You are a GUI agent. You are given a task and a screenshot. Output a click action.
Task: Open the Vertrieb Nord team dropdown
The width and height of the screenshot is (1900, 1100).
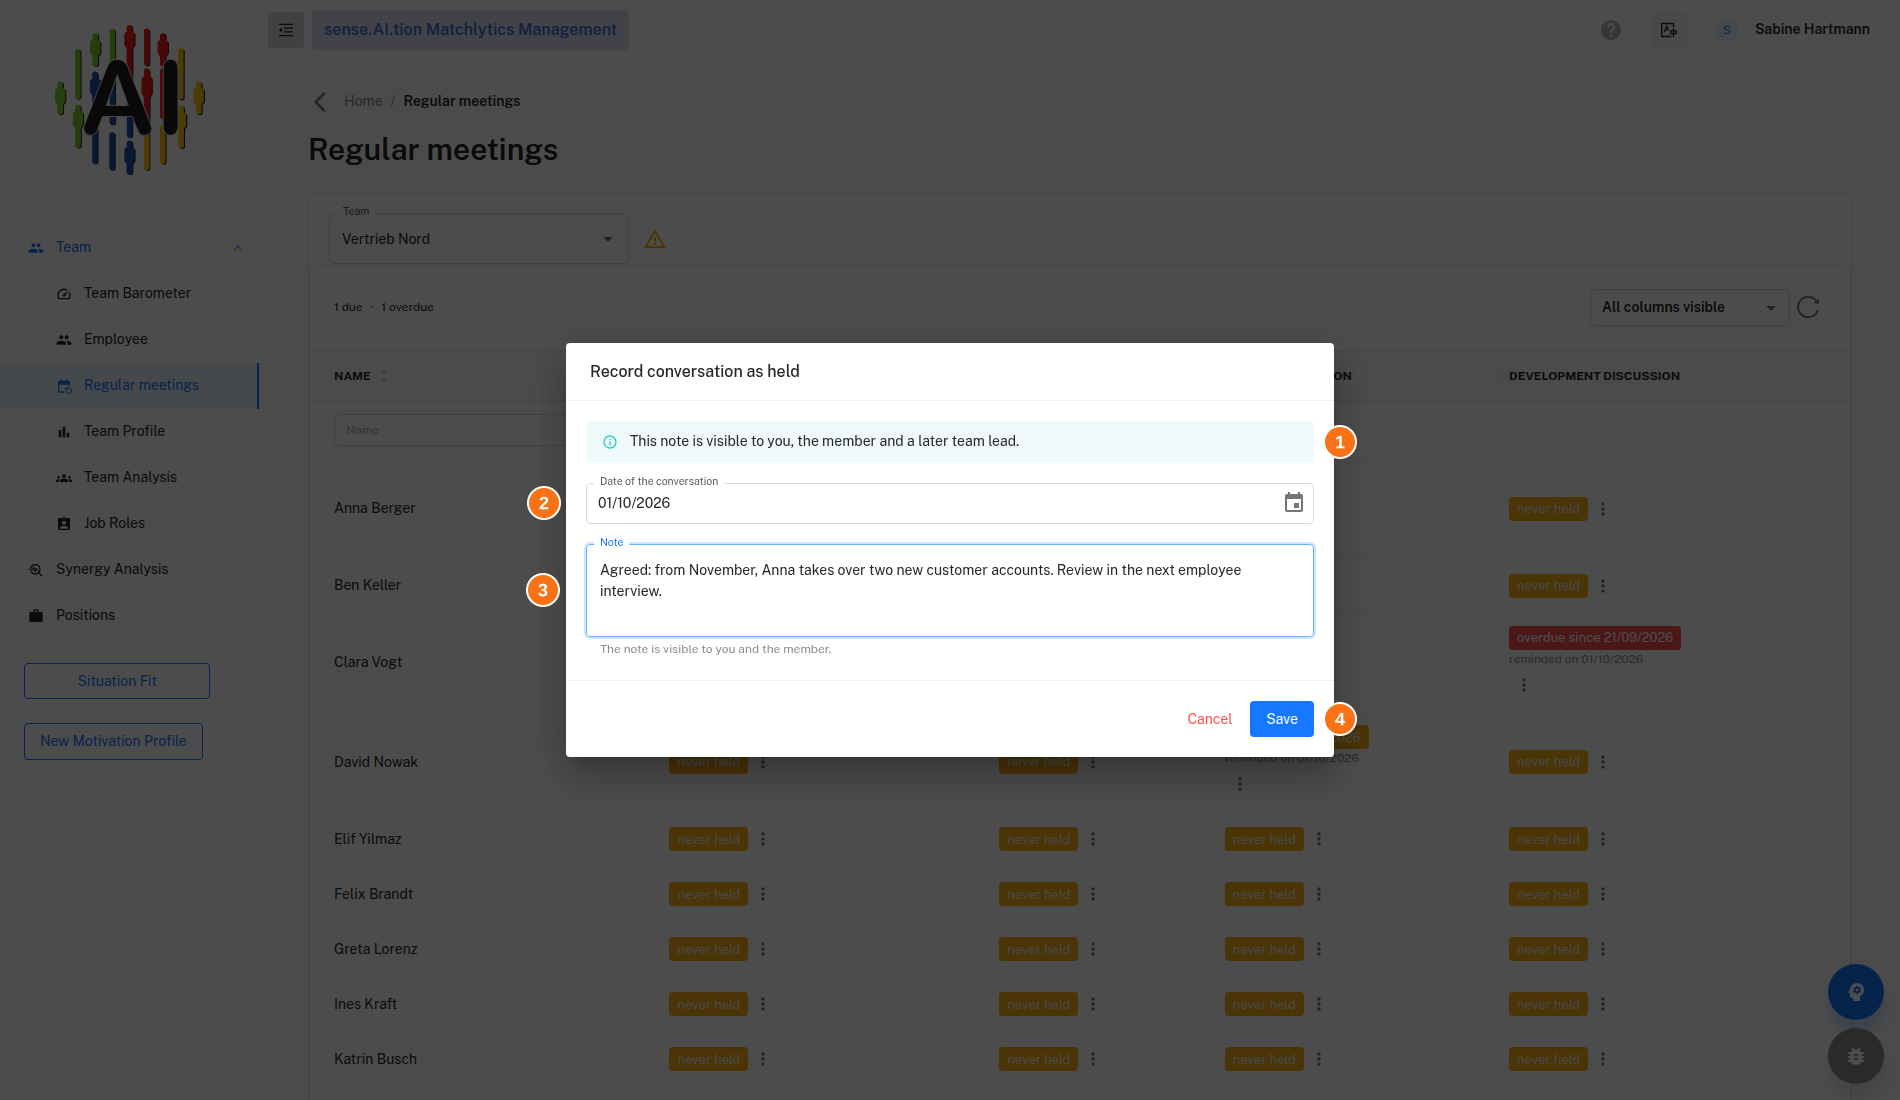point(479,239)
